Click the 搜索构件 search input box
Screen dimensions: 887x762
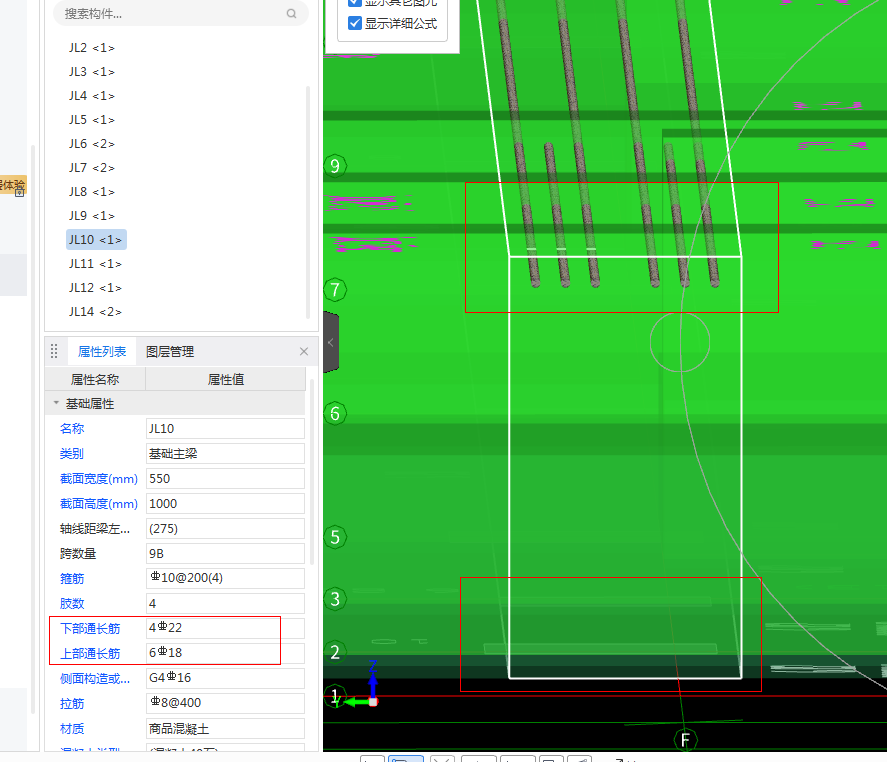point(170,14)
